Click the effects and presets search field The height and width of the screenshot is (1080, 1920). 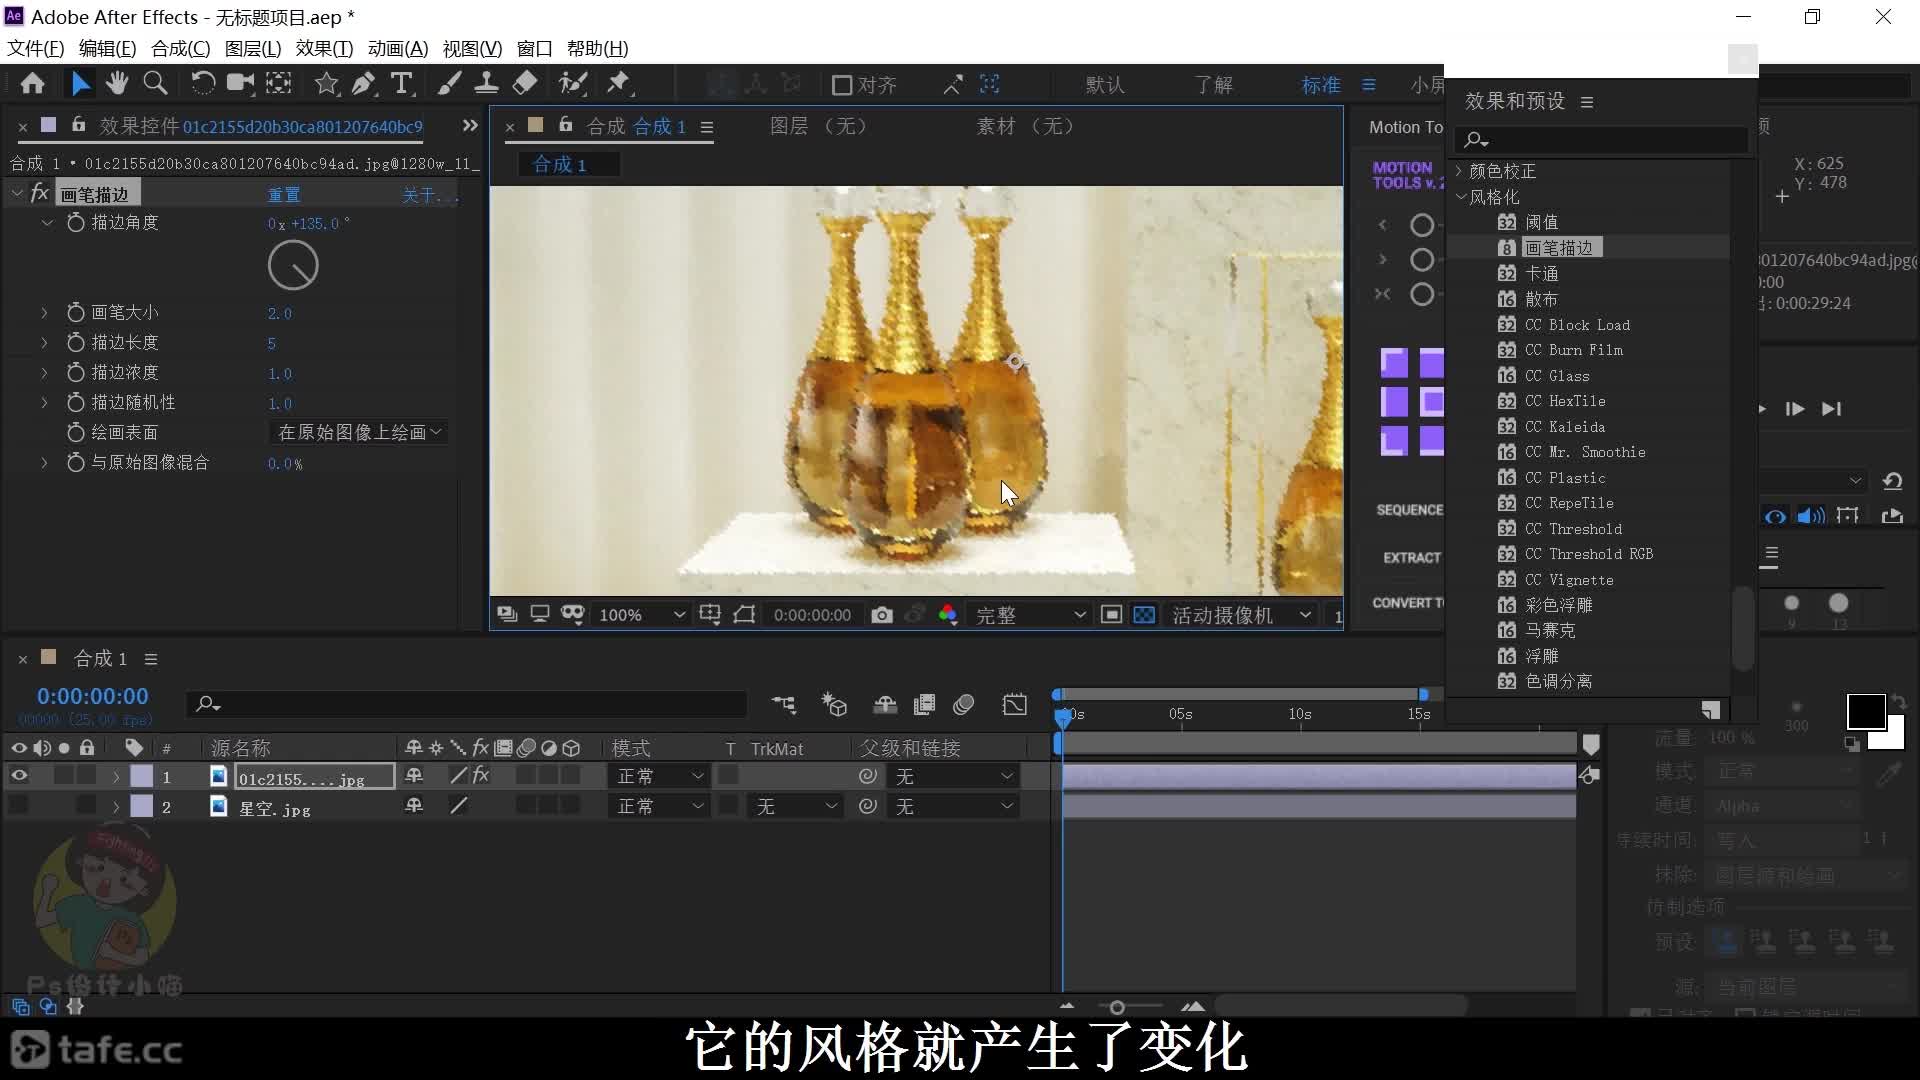point(1602,139)
